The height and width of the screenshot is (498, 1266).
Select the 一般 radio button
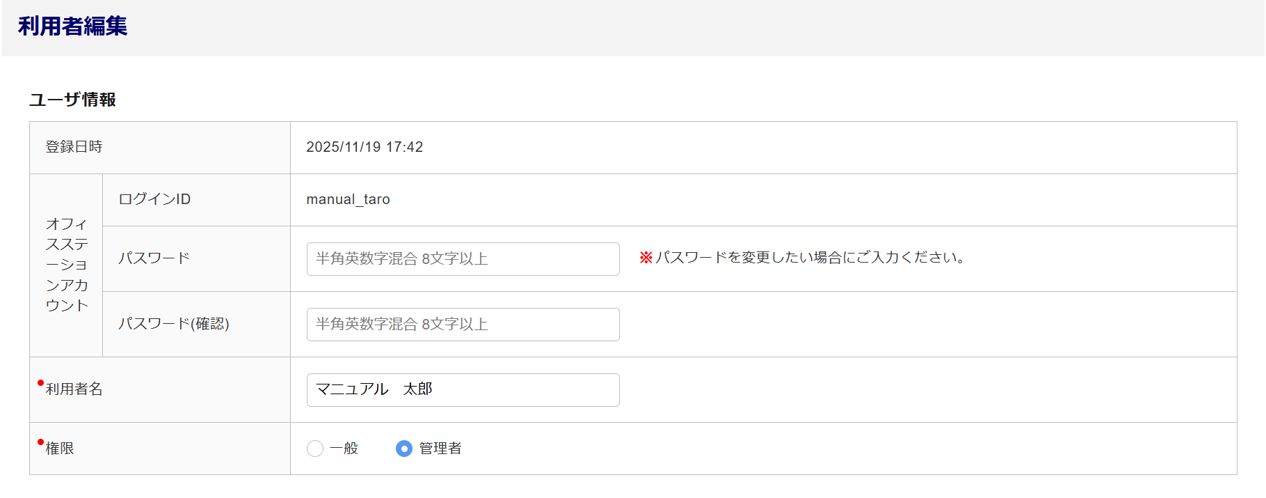[315, 449]
